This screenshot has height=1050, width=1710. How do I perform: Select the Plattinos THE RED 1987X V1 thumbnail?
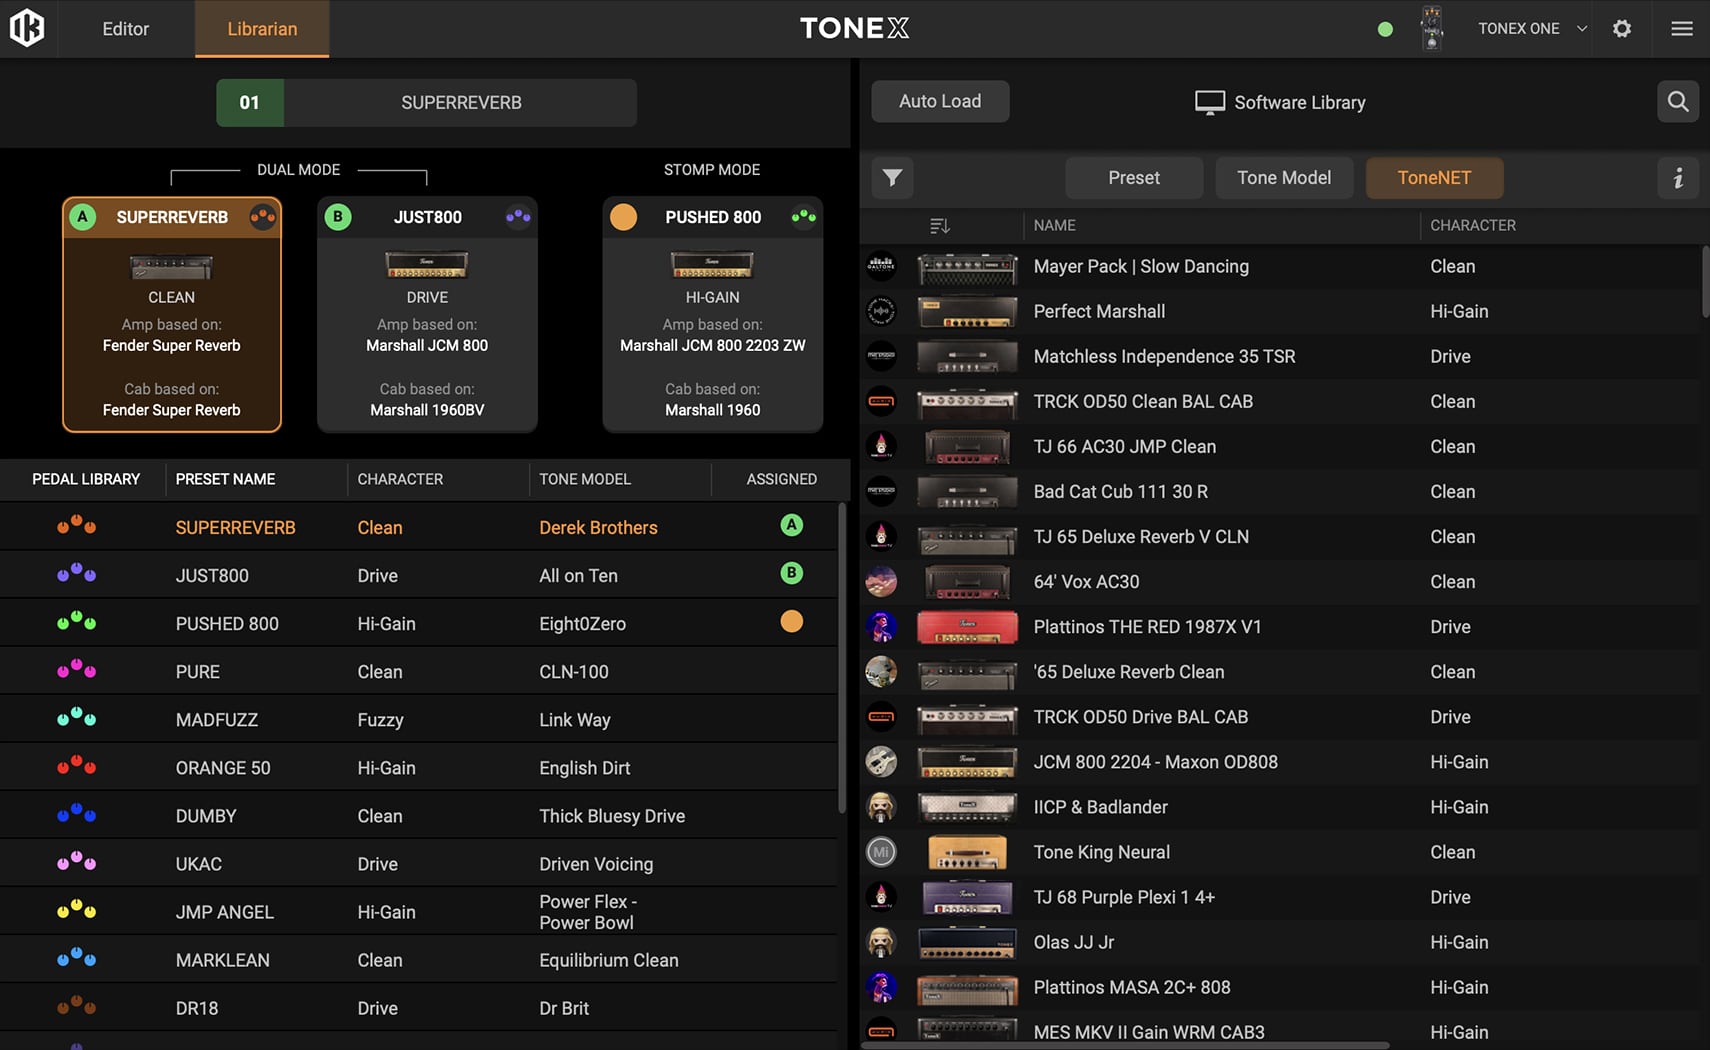coord(967,627)
